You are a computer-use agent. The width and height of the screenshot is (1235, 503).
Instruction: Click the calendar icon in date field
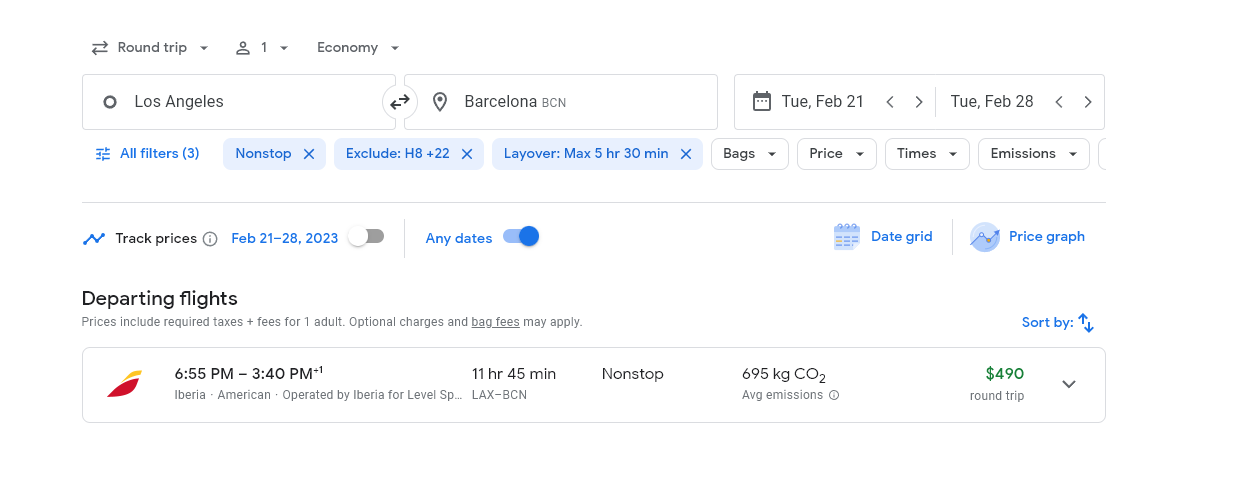point(762,101)
